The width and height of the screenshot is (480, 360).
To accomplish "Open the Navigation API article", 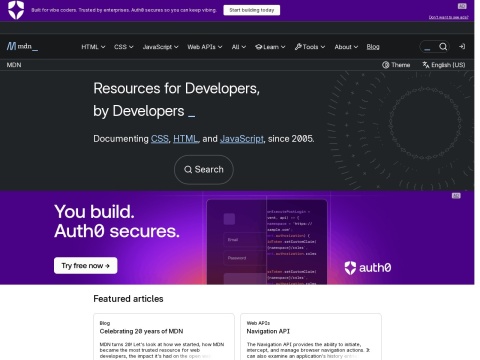I will pyautogui.click(x=268, y=331).
